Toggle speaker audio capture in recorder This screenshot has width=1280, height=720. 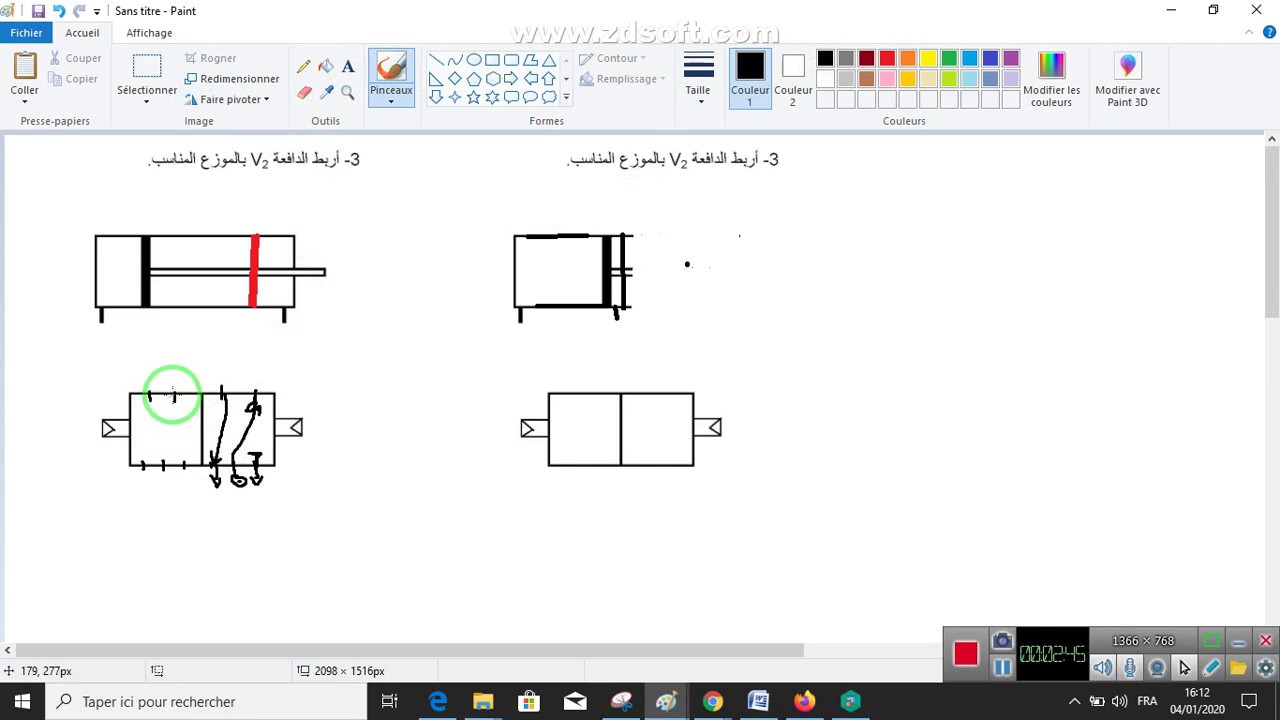[x=1102, y=668]
